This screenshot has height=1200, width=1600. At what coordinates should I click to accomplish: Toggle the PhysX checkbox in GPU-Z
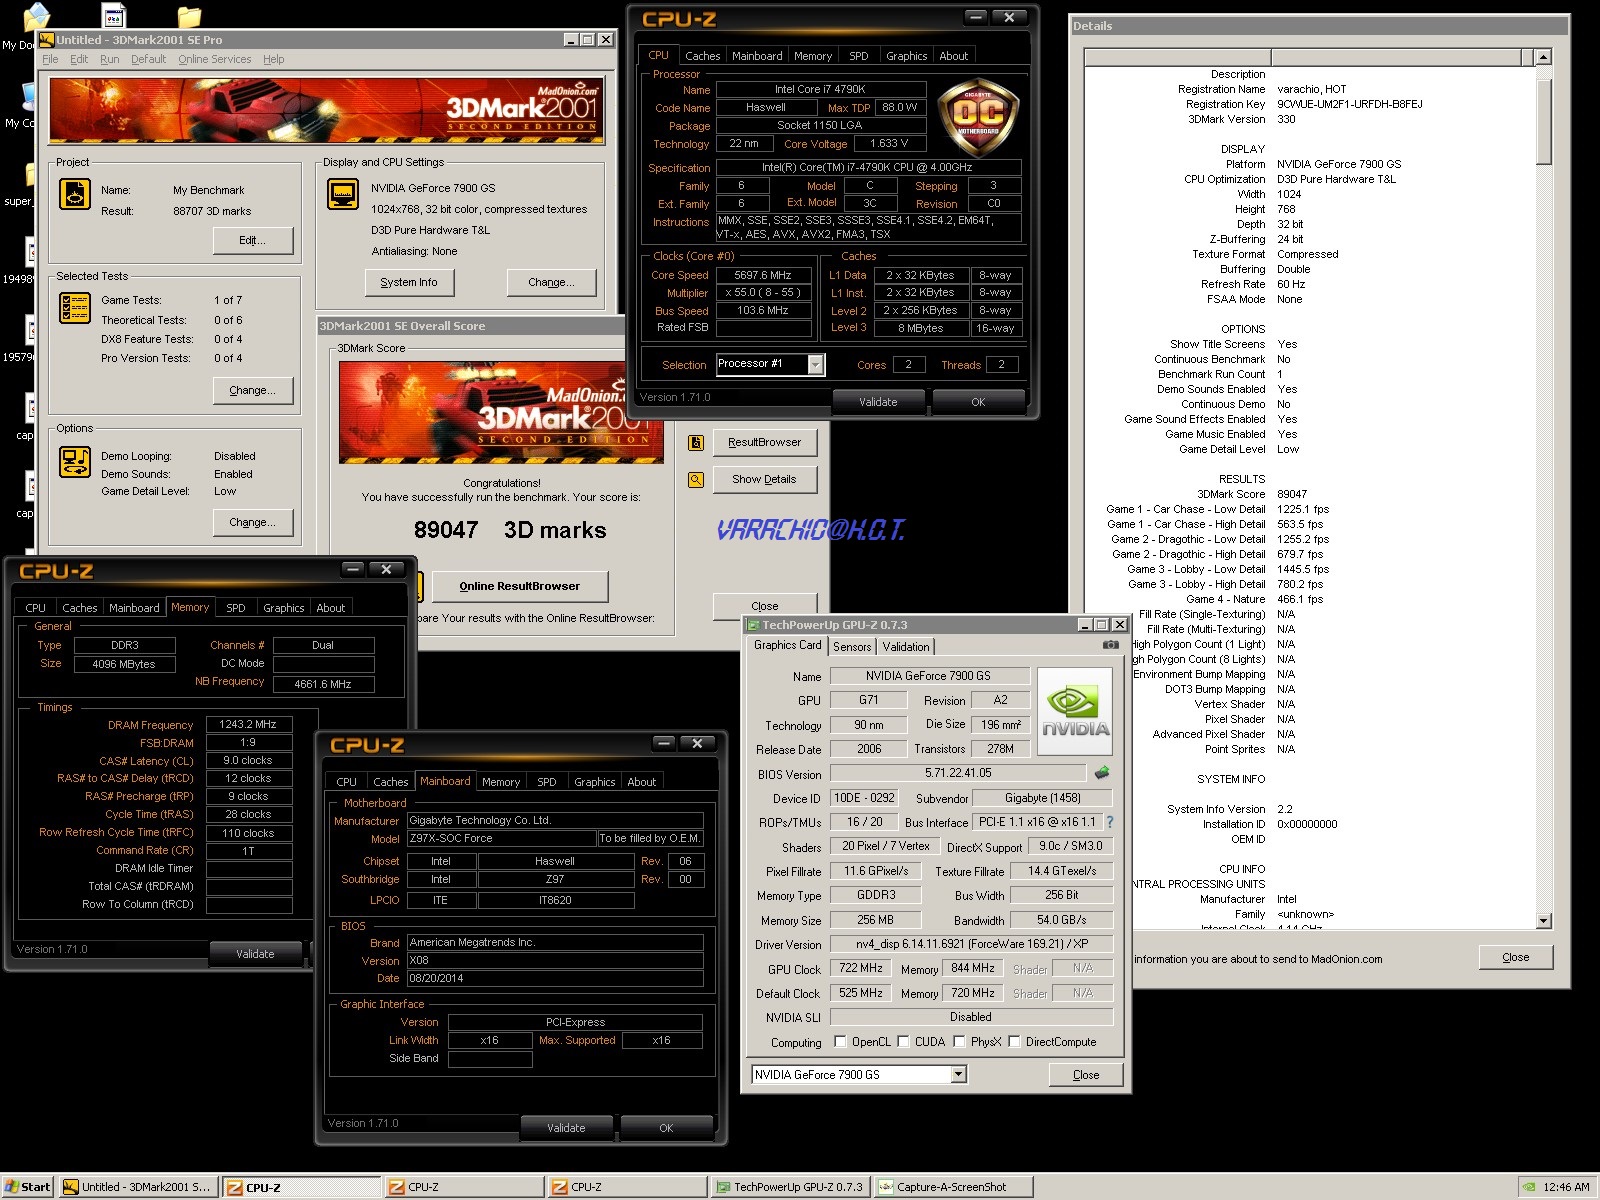click(x=959, y=1042)
